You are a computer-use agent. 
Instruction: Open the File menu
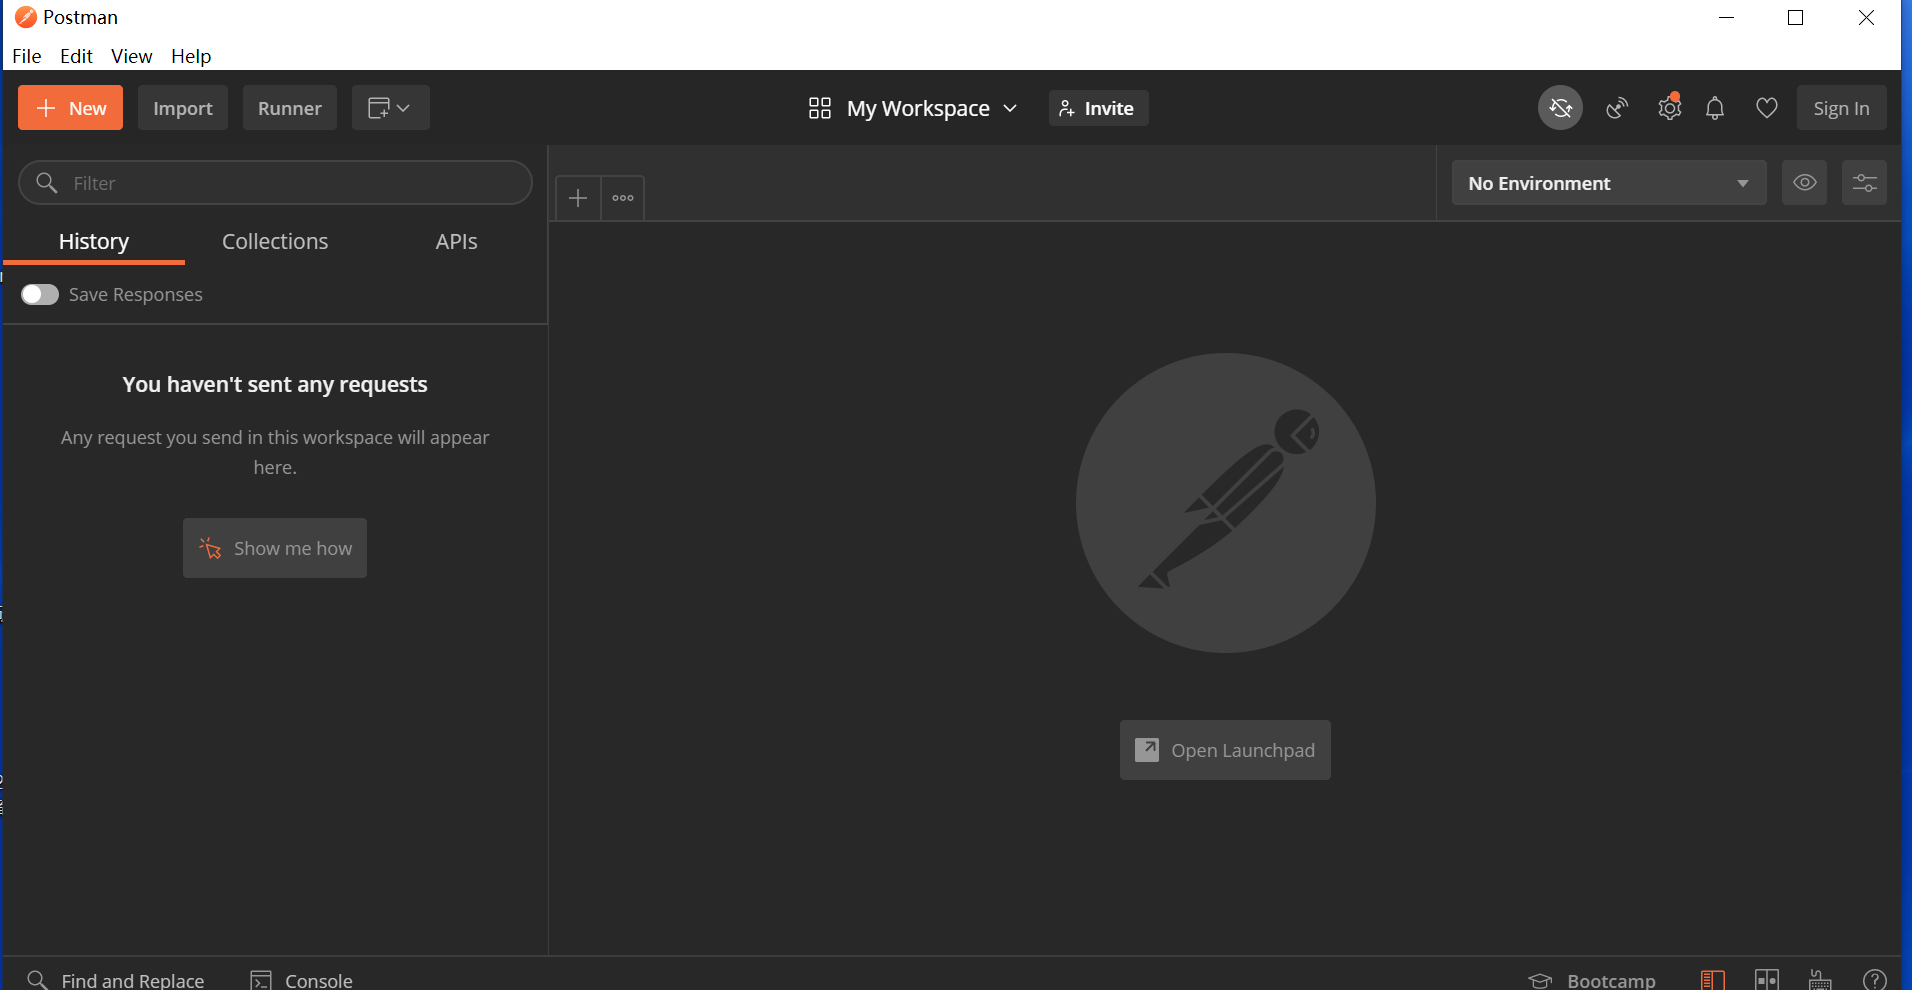point(27,56)
